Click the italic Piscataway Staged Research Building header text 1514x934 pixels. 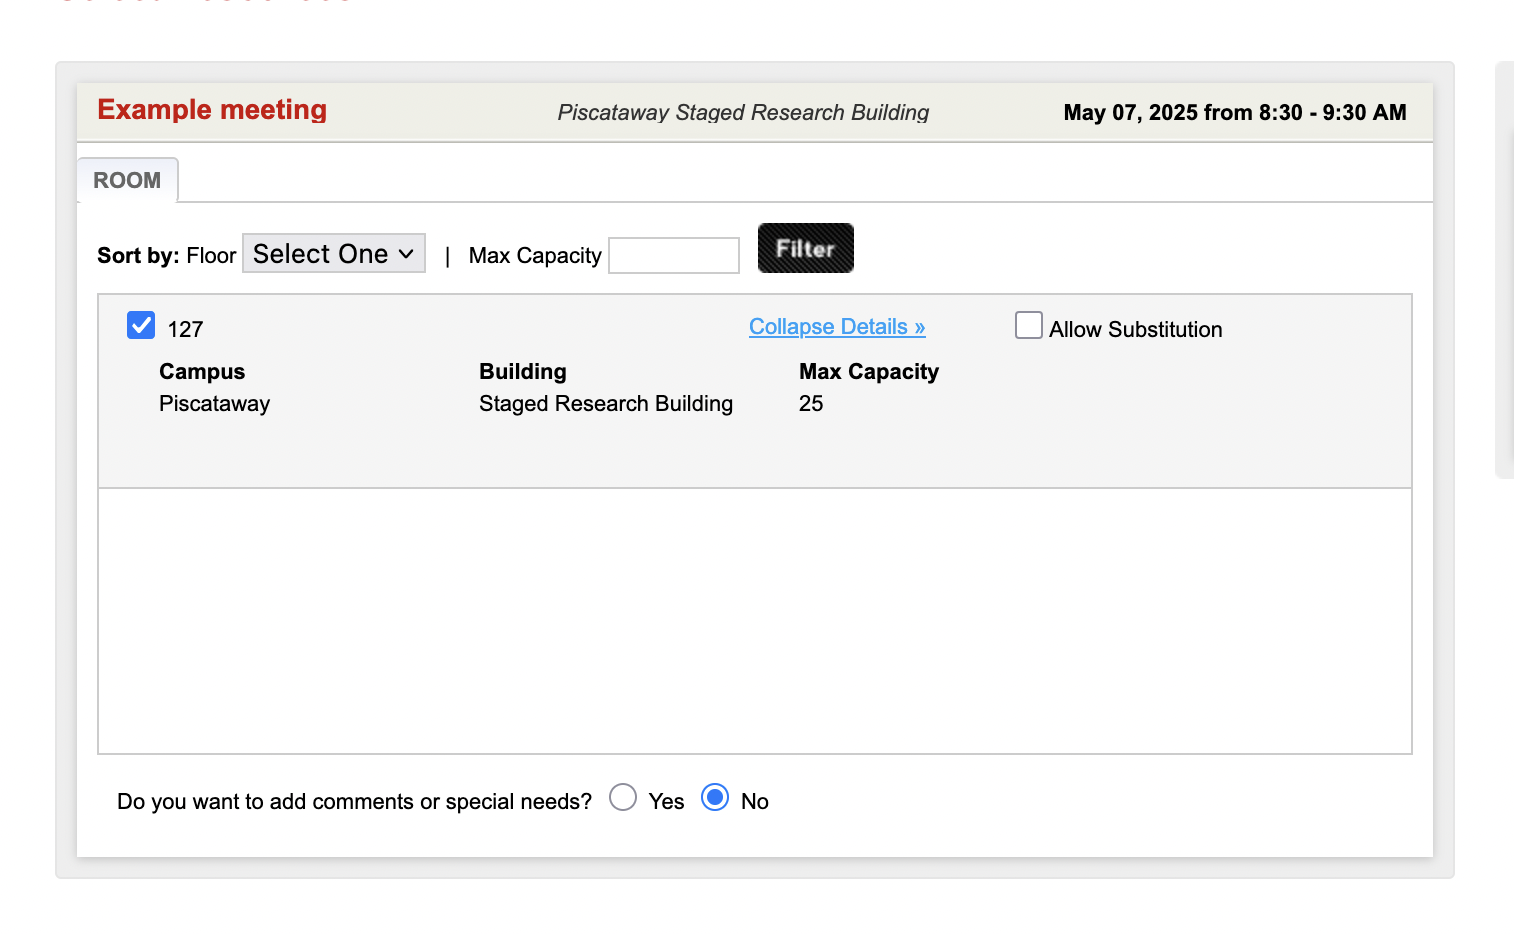tap(743, 113)
